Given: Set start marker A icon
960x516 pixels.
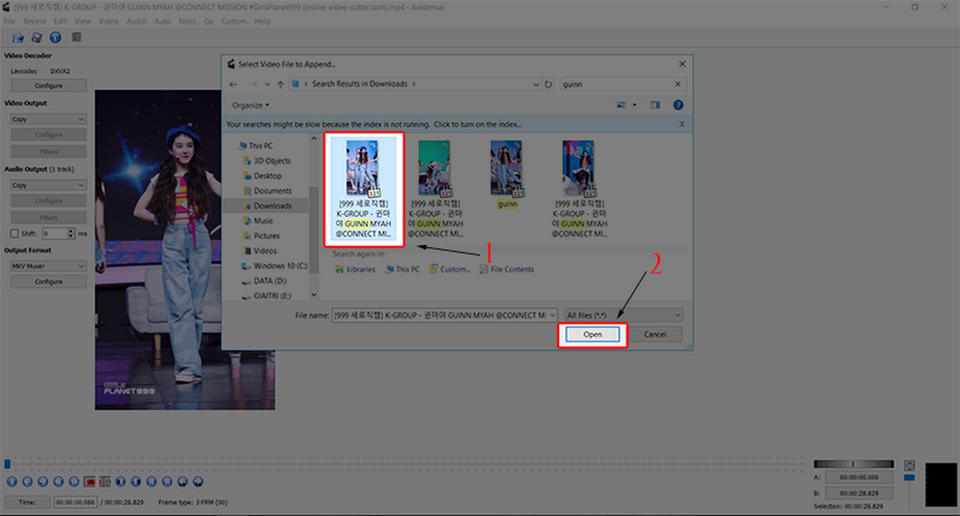Looking at the screenshot, I should click(90, 482).
